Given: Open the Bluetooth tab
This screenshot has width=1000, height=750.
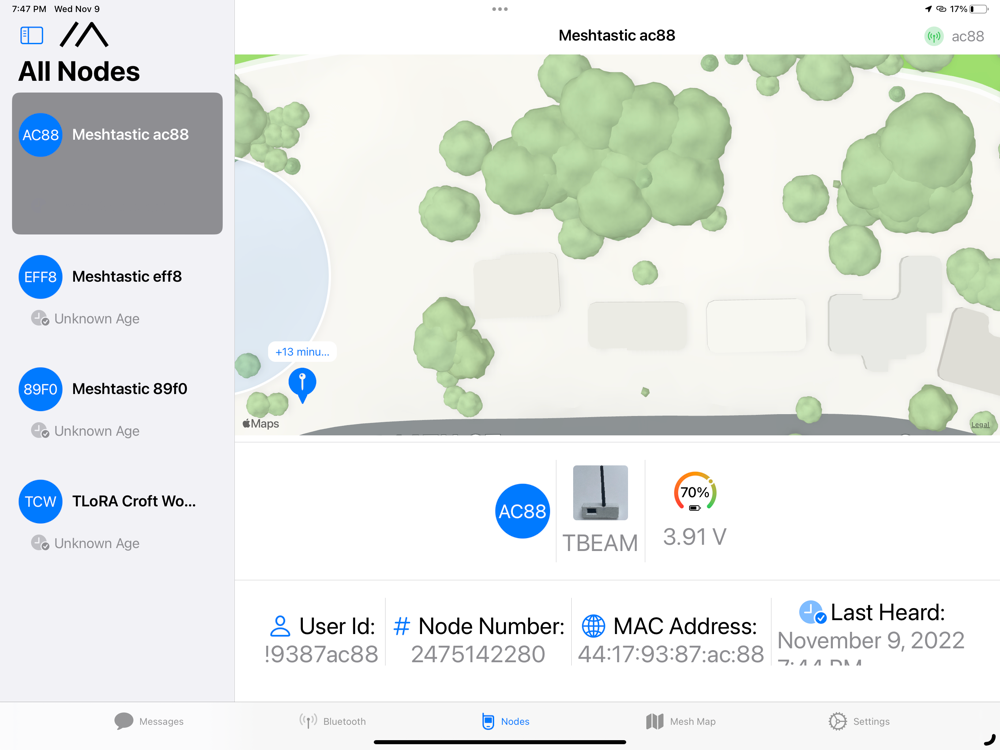Looking at the screenshot, I should (x=332, y=721).
